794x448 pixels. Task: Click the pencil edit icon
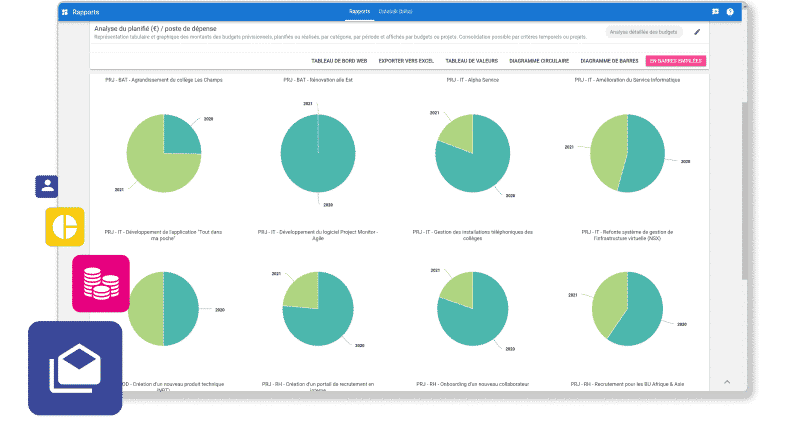(697, 32)
